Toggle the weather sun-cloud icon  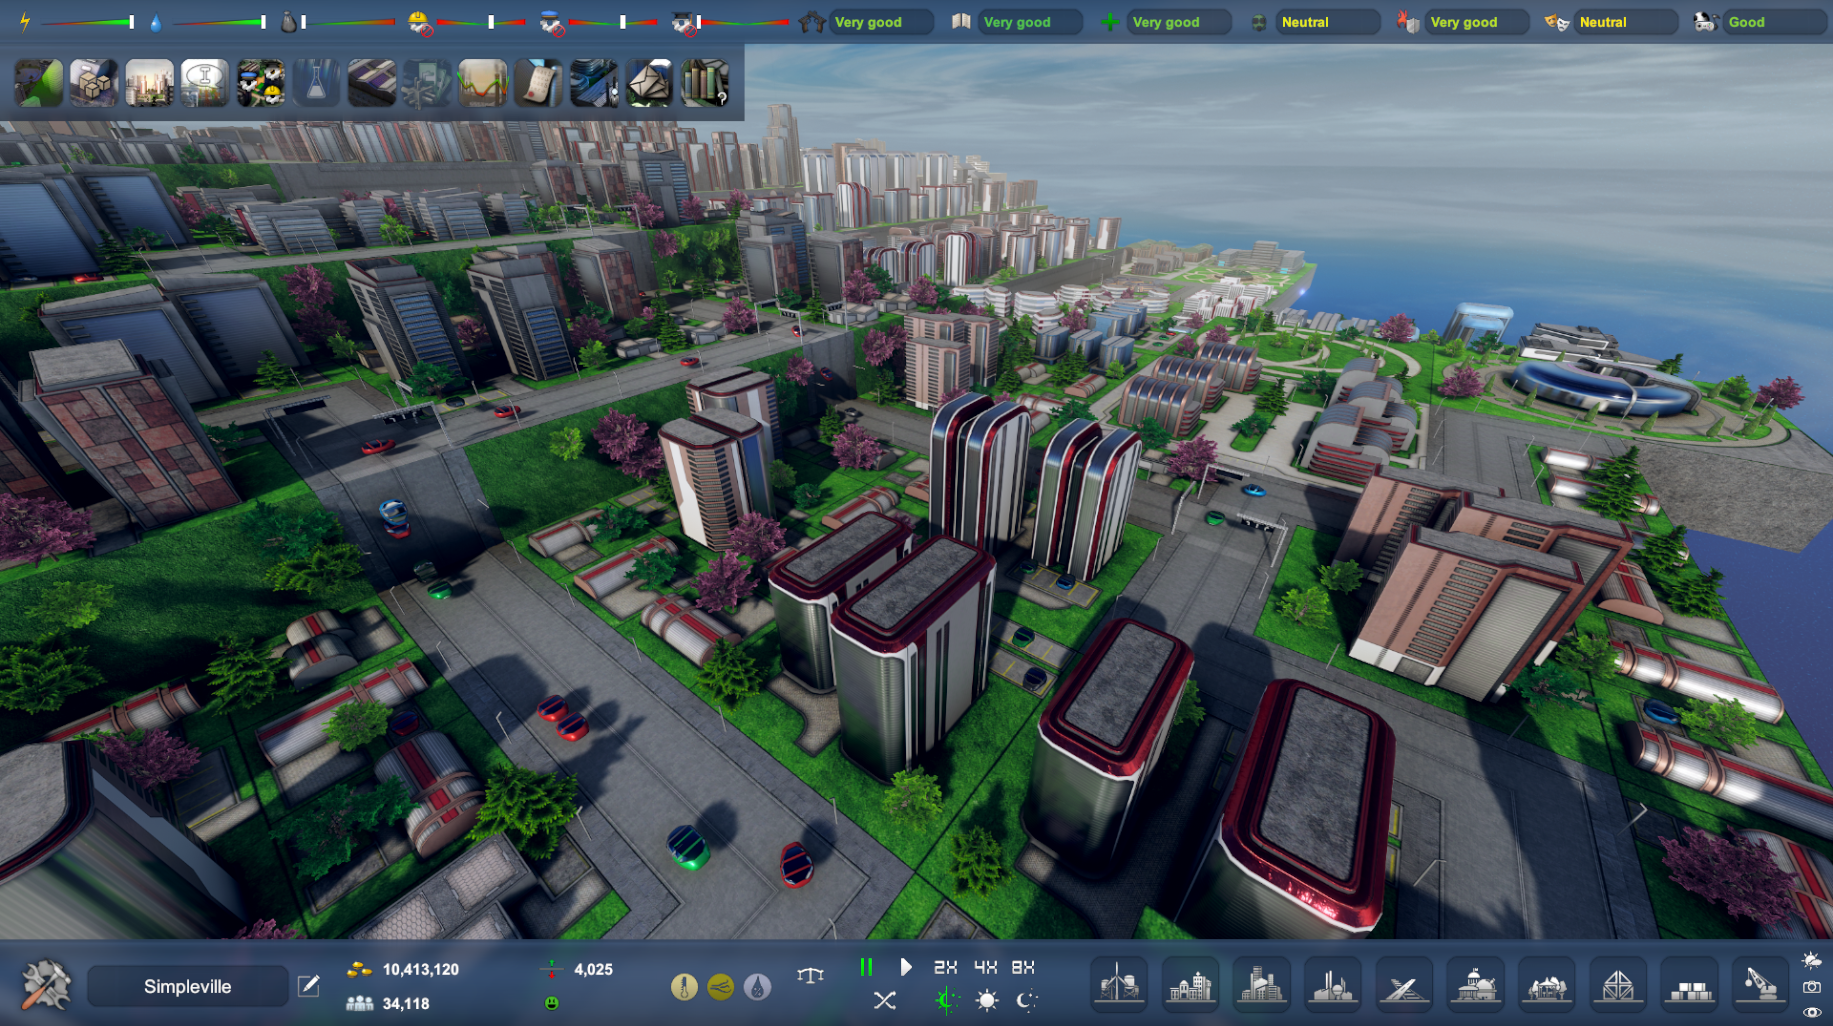point(1812,960)
